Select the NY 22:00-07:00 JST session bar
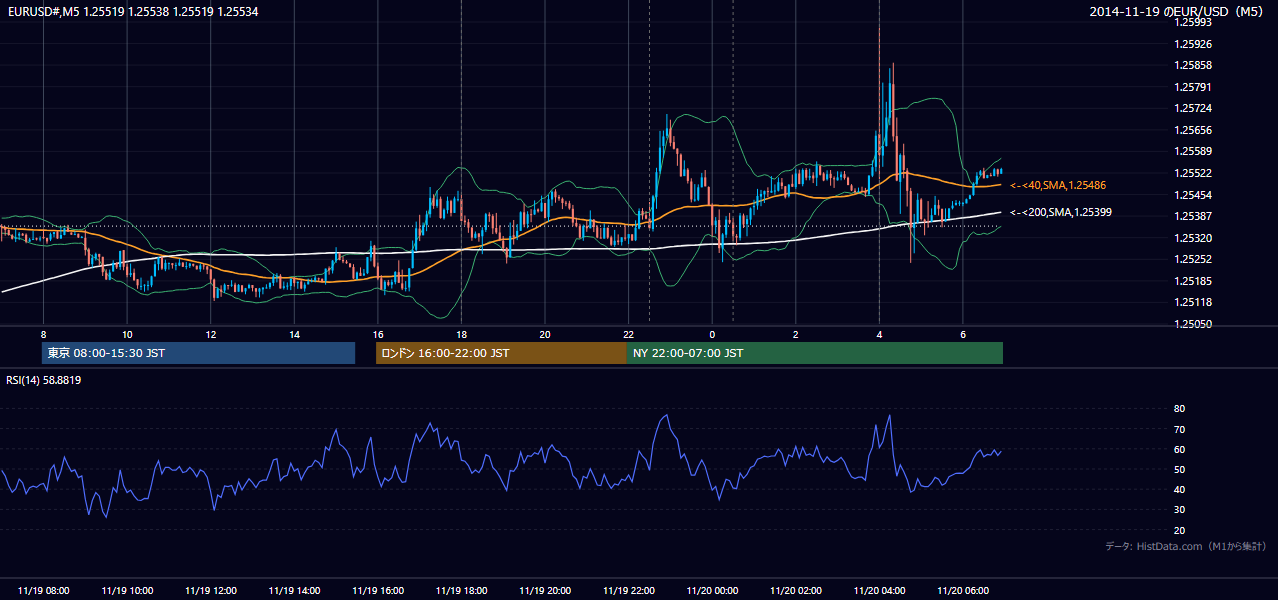The image size is (1278, 600). point(815,353)
